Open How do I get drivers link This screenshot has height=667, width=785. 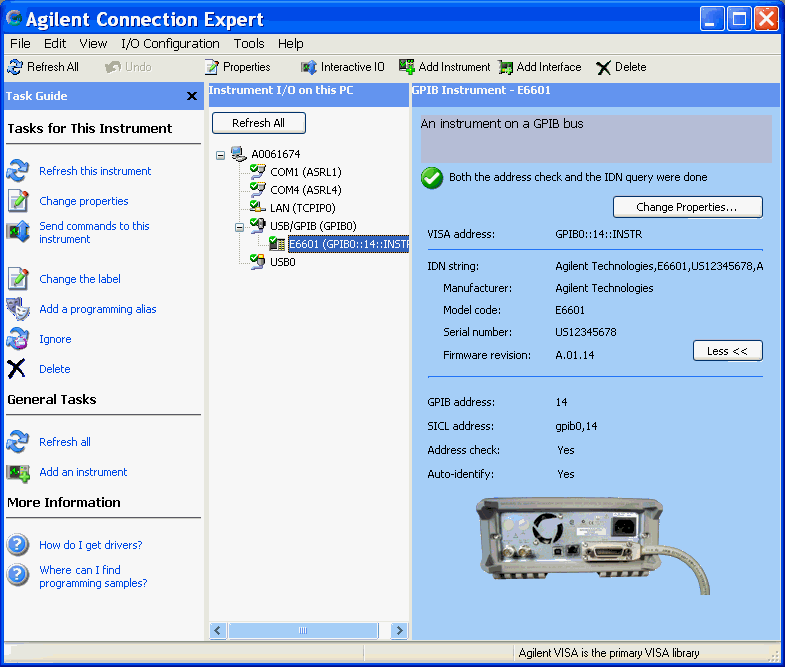[91, 545]
